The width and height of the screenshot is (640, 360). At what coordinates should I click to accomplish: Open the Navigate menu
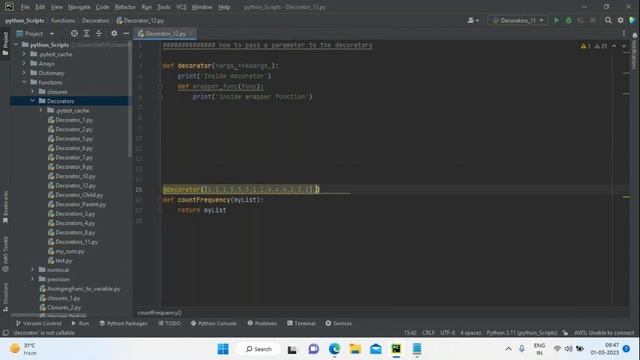click(x=79, y=7)
